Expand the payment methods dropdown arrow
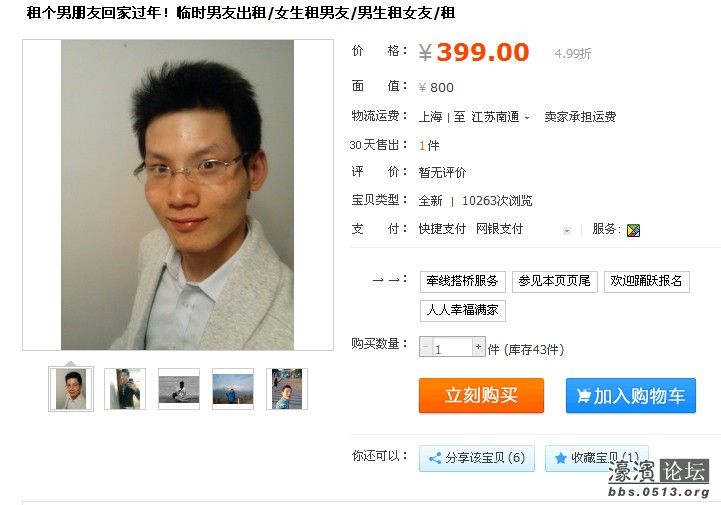This screenshot has width=721, height=505. click(x=567, y=230)
